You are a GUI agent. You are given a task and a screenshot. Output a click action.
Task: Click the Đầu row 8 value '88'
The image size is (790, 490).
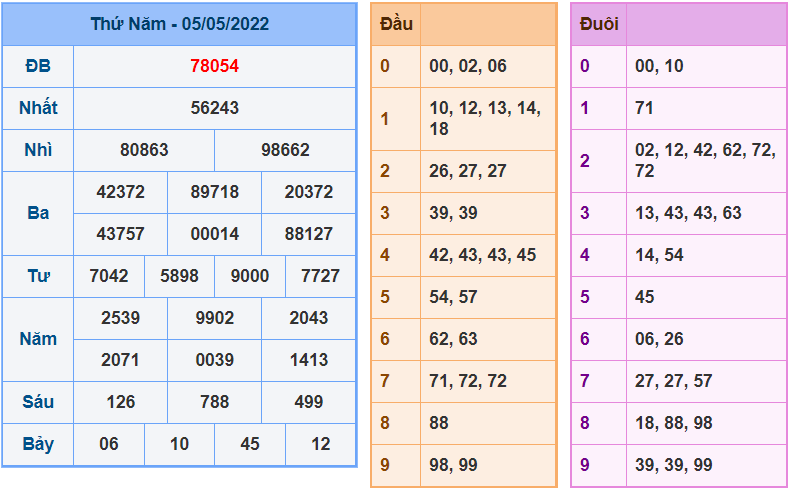pyautogui.click(x=439, y=423)
